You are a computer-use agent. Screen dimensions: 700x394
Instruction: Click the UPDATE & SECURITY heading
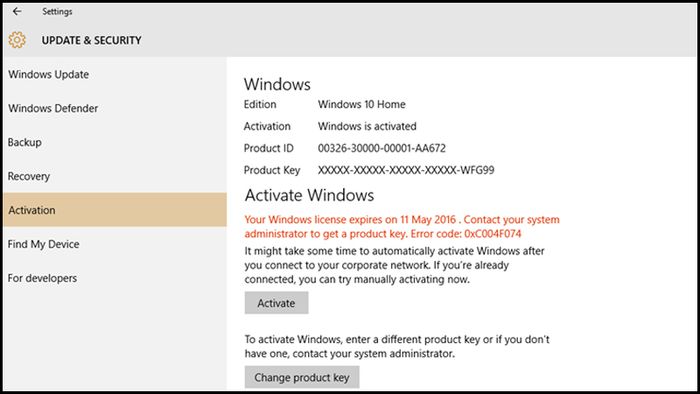coord(92,40)
